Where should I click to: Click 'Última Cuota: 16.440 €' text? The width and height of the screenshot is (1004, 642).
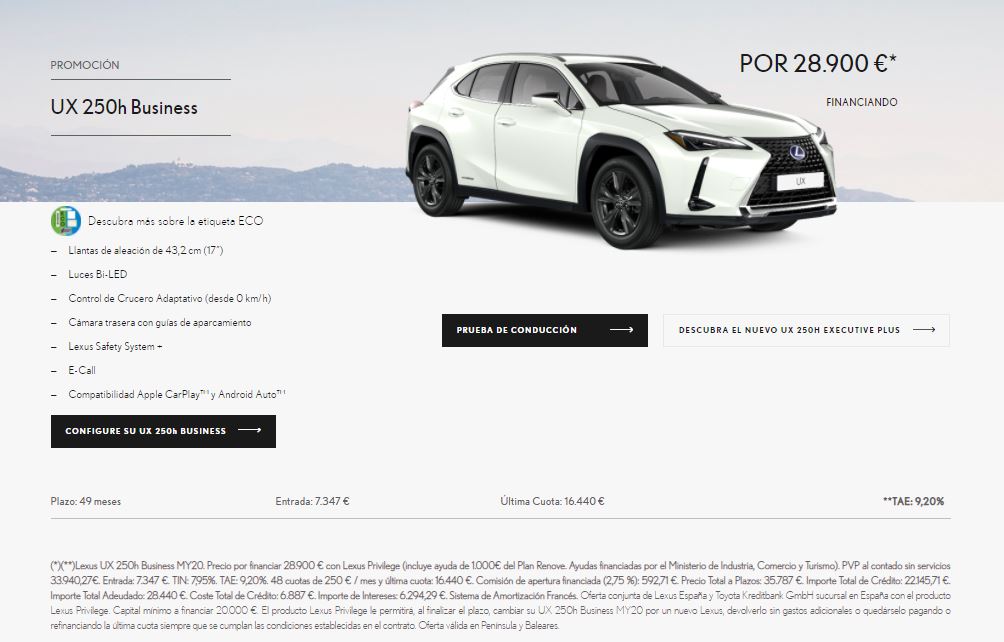click(x=553, y=502)
